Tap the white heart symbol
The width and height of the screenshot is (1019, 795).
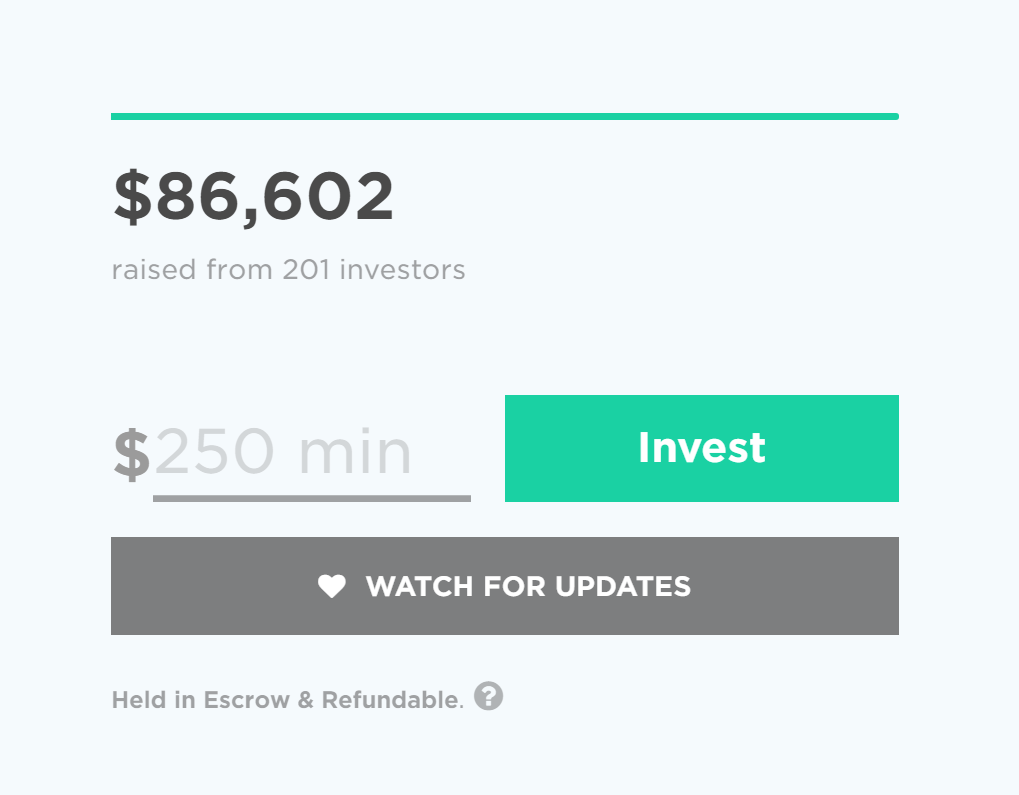click(332, 586)
